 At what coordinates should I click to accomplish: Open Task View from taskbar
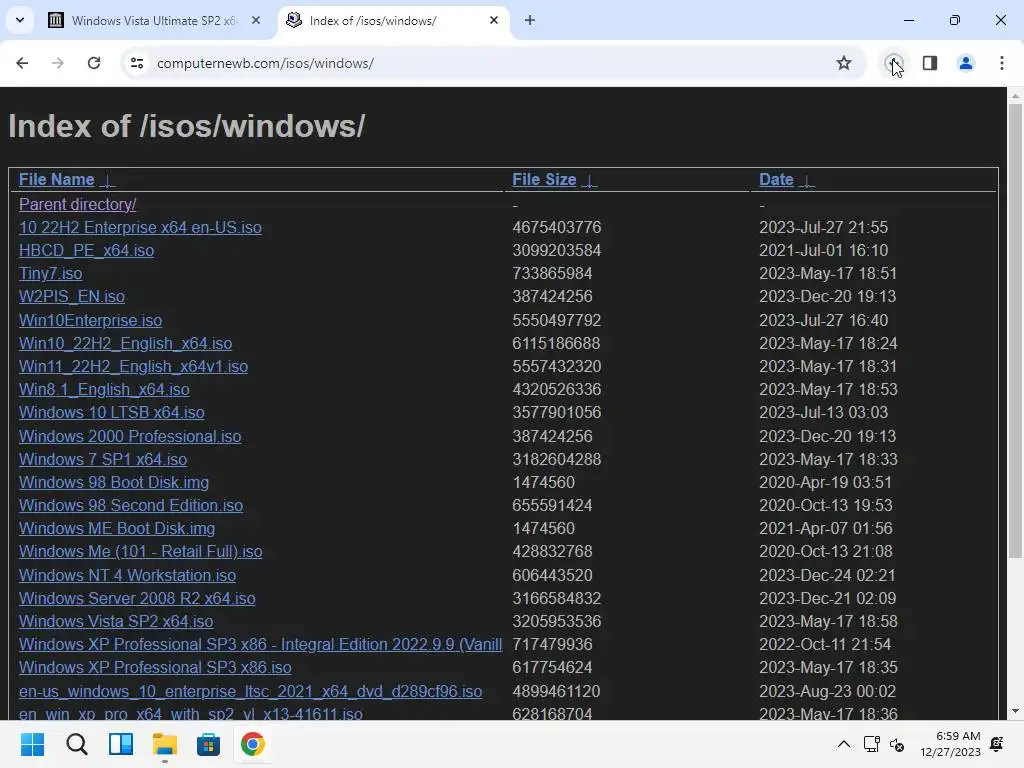(121, 744)
